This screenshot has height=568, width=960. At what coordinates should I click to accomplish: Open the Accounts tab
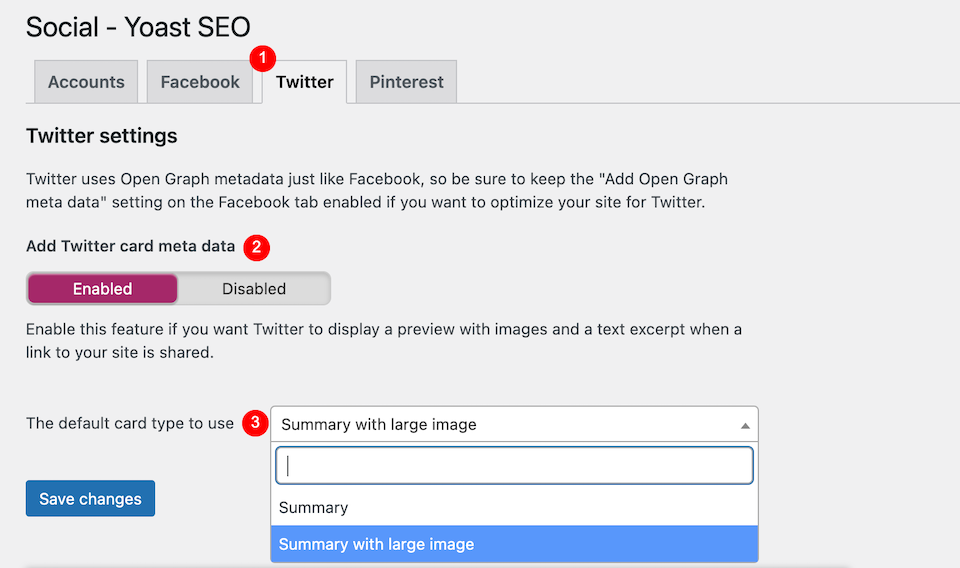(x=86, y=82)
